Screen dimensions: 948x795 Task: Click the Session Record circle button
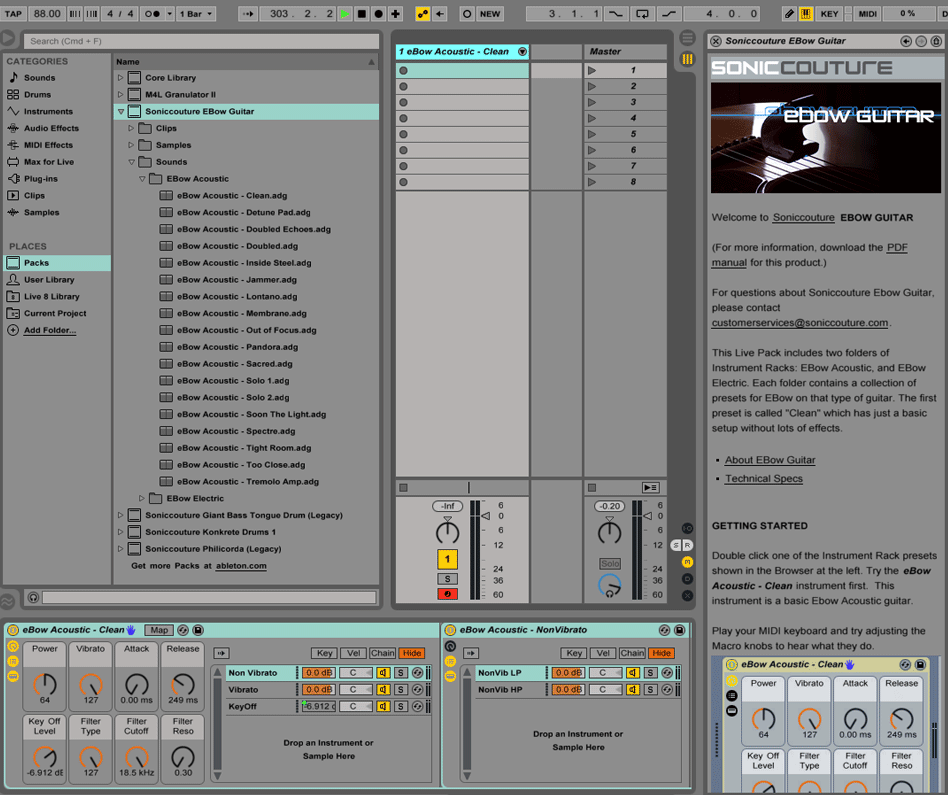467,14
